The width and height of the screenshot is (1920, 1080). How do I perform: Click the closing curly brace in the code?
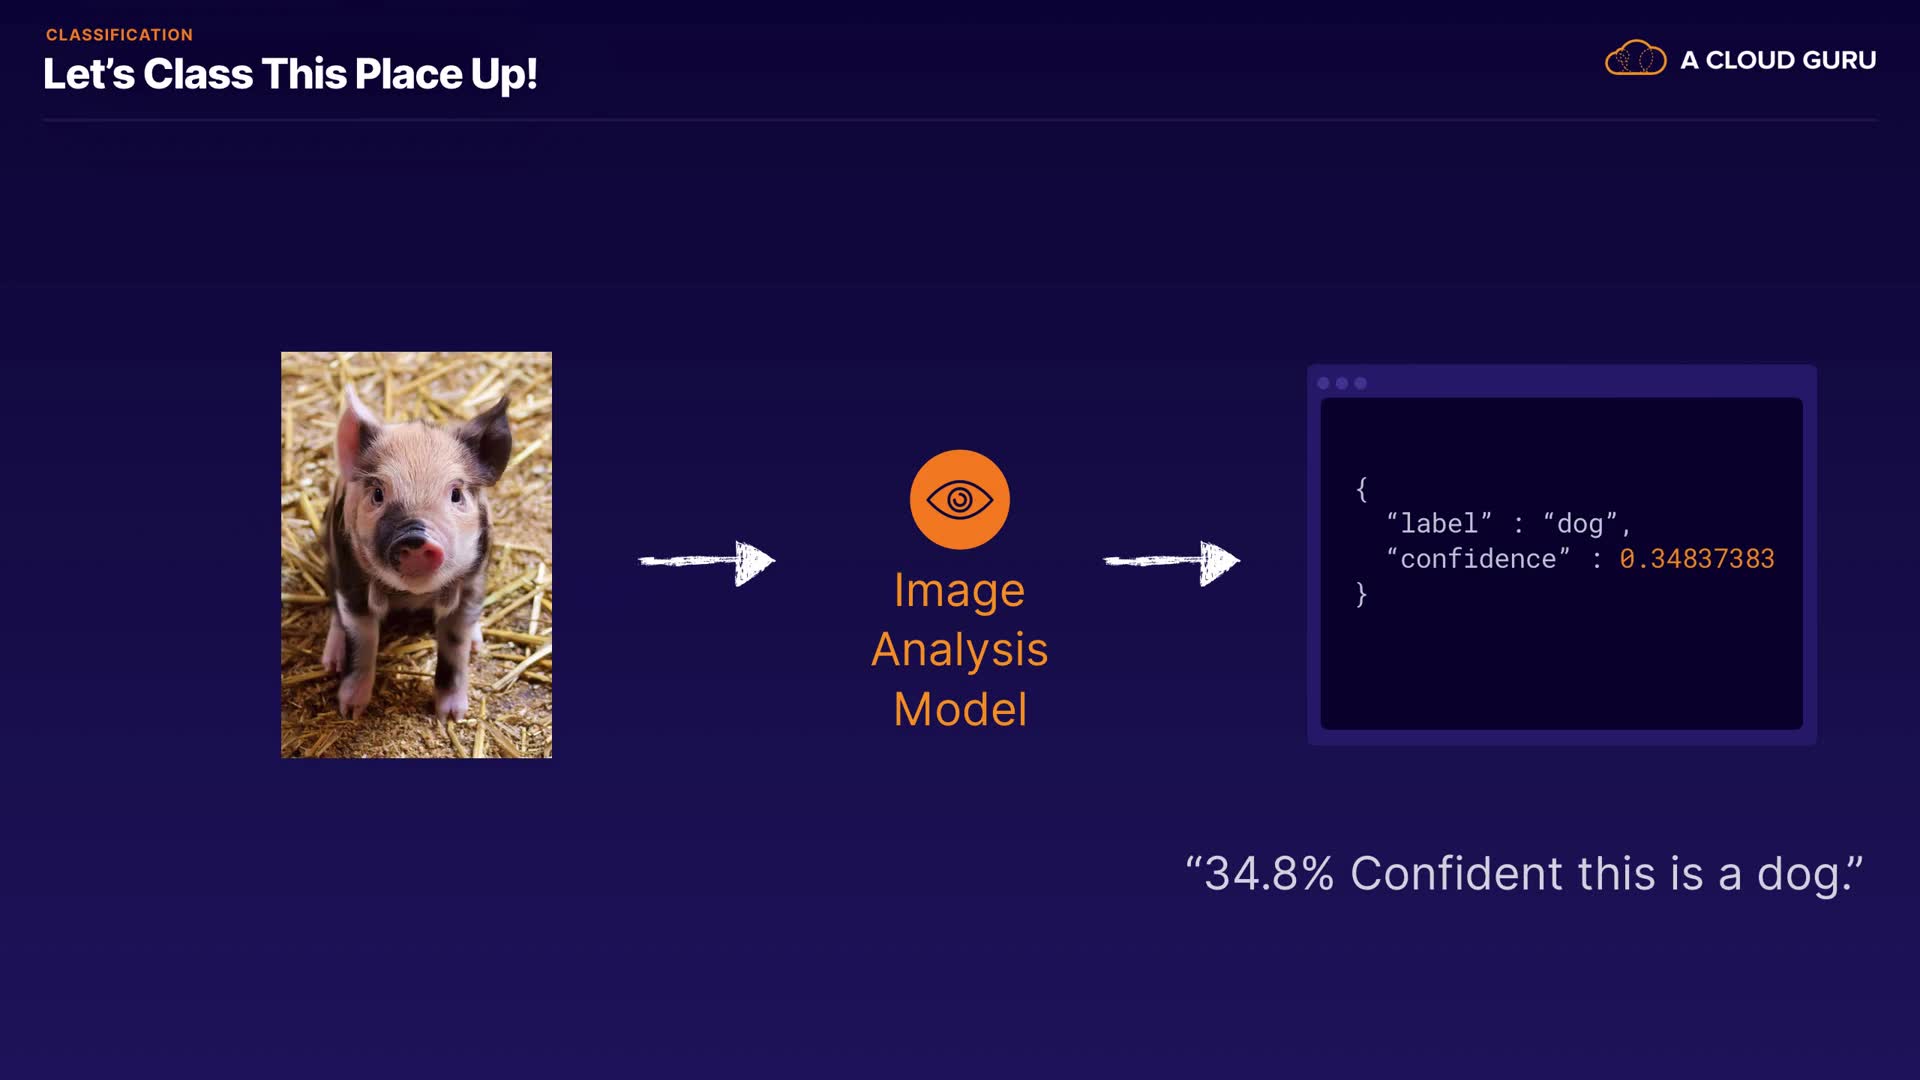tap(1361, 594)
